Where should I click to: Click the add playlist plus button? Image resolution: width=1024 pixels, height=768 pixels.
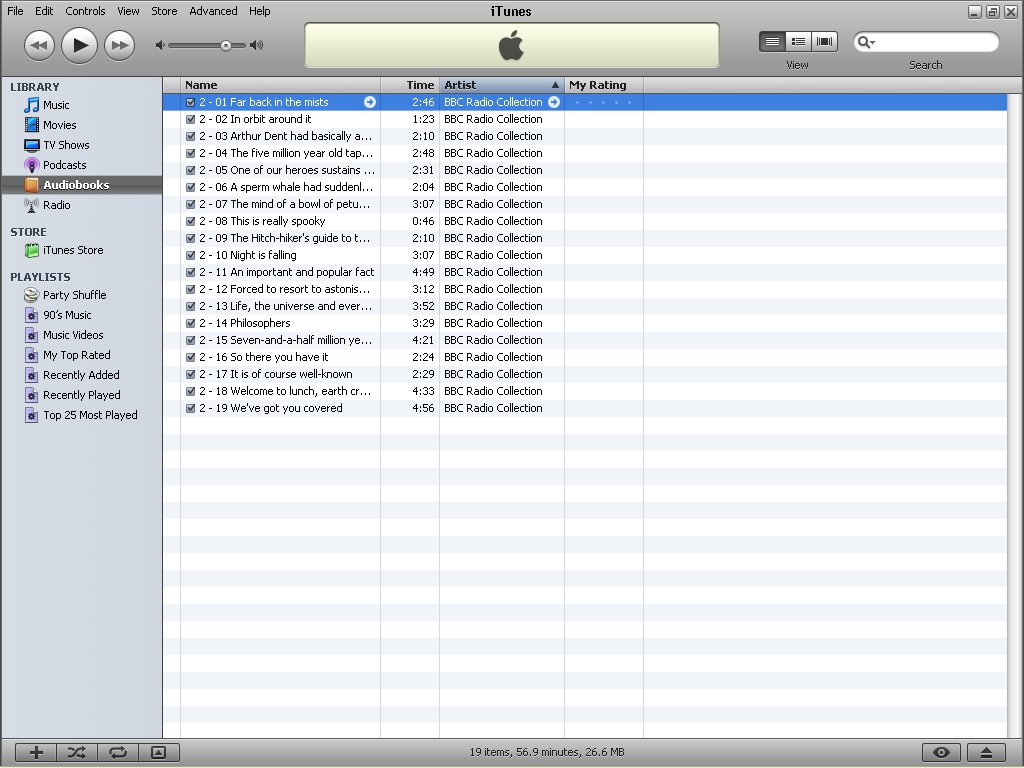point(36,752)
